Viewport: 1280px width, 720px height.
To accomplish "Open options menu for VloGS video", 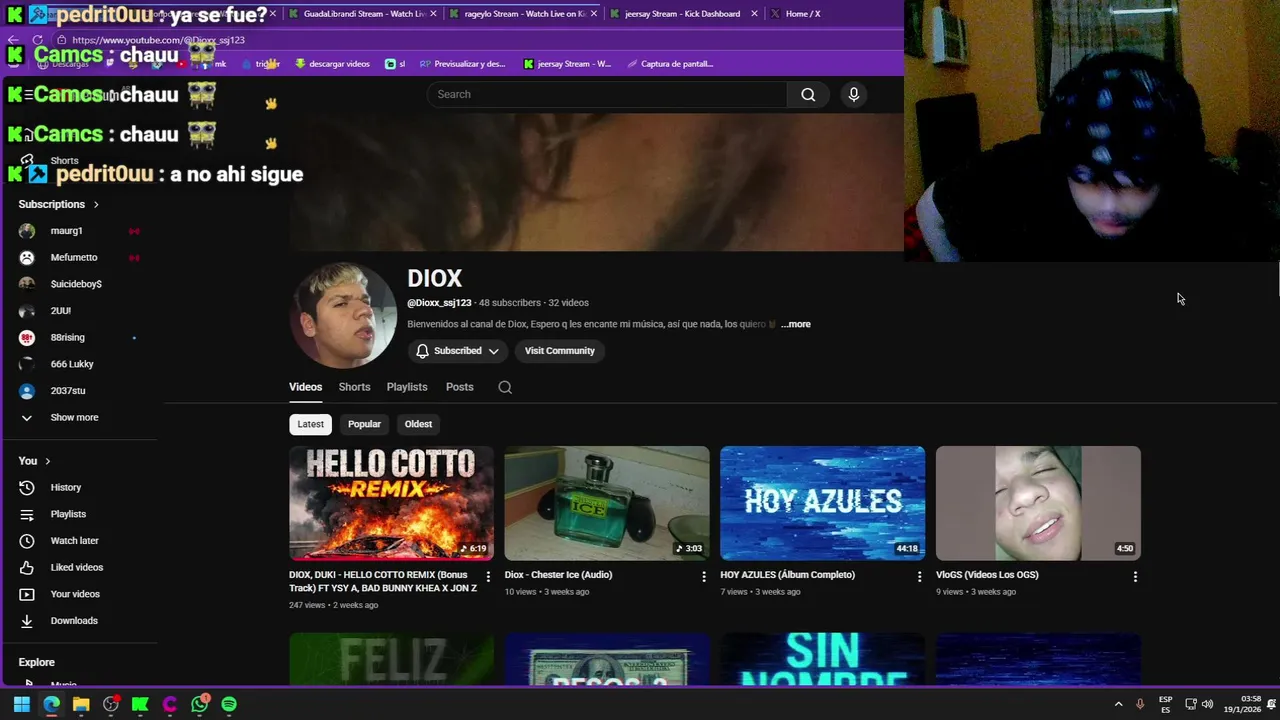I will [1135, 577].
